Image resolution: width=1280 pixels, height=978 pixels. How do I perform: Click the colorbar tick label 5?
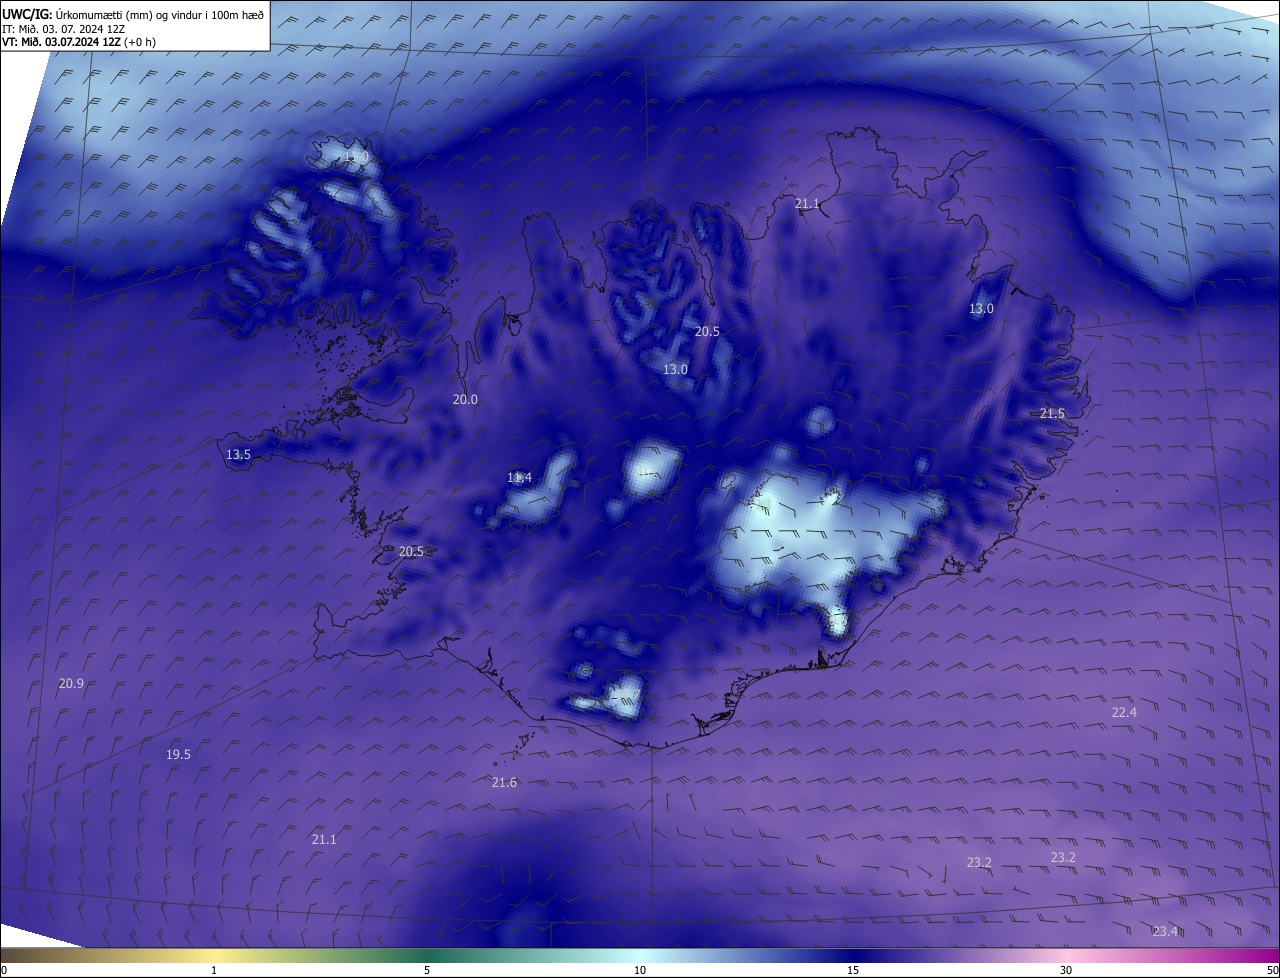point(427,970)
